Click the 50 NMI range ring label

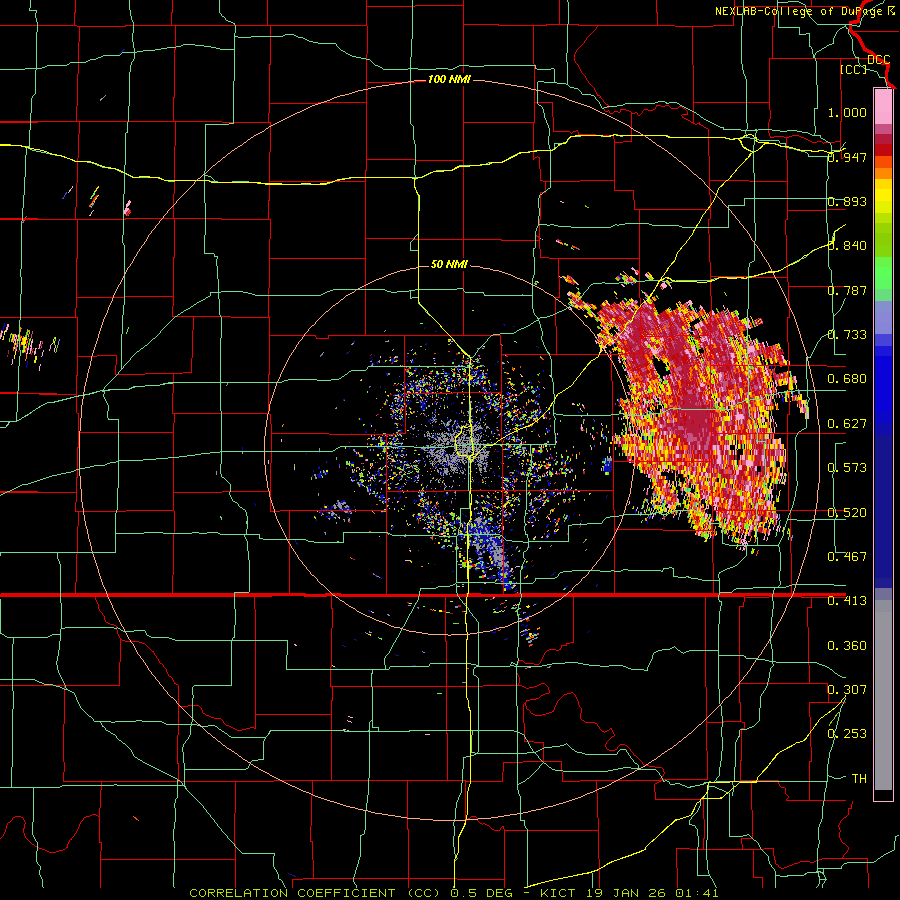449,264
